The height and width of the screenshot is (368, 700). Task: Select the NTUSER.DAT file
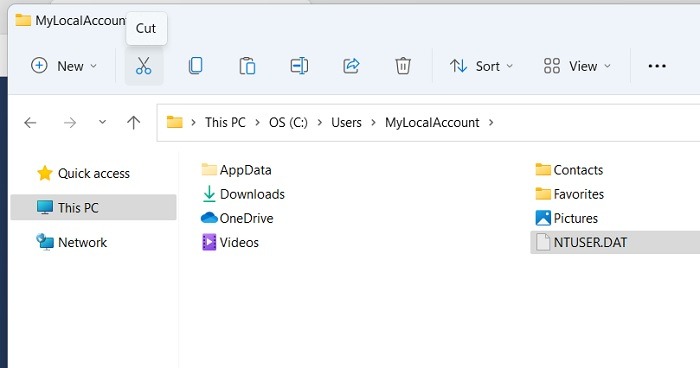(x=615, y=242)
